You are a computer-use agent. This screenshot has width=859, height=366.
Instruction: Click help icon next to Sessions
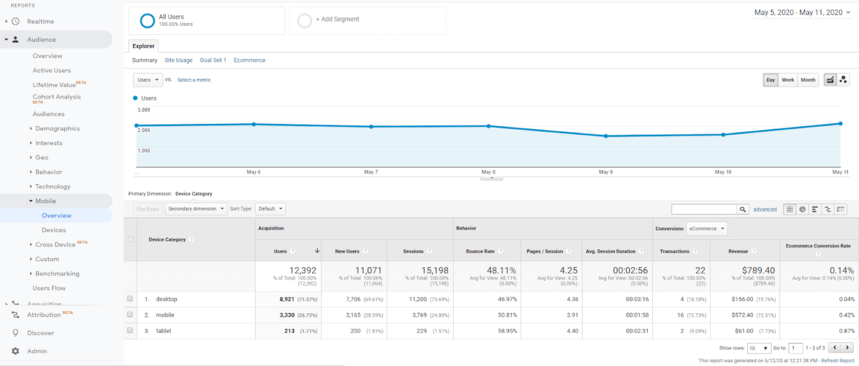pyautogui.click(x=429, y=251)
